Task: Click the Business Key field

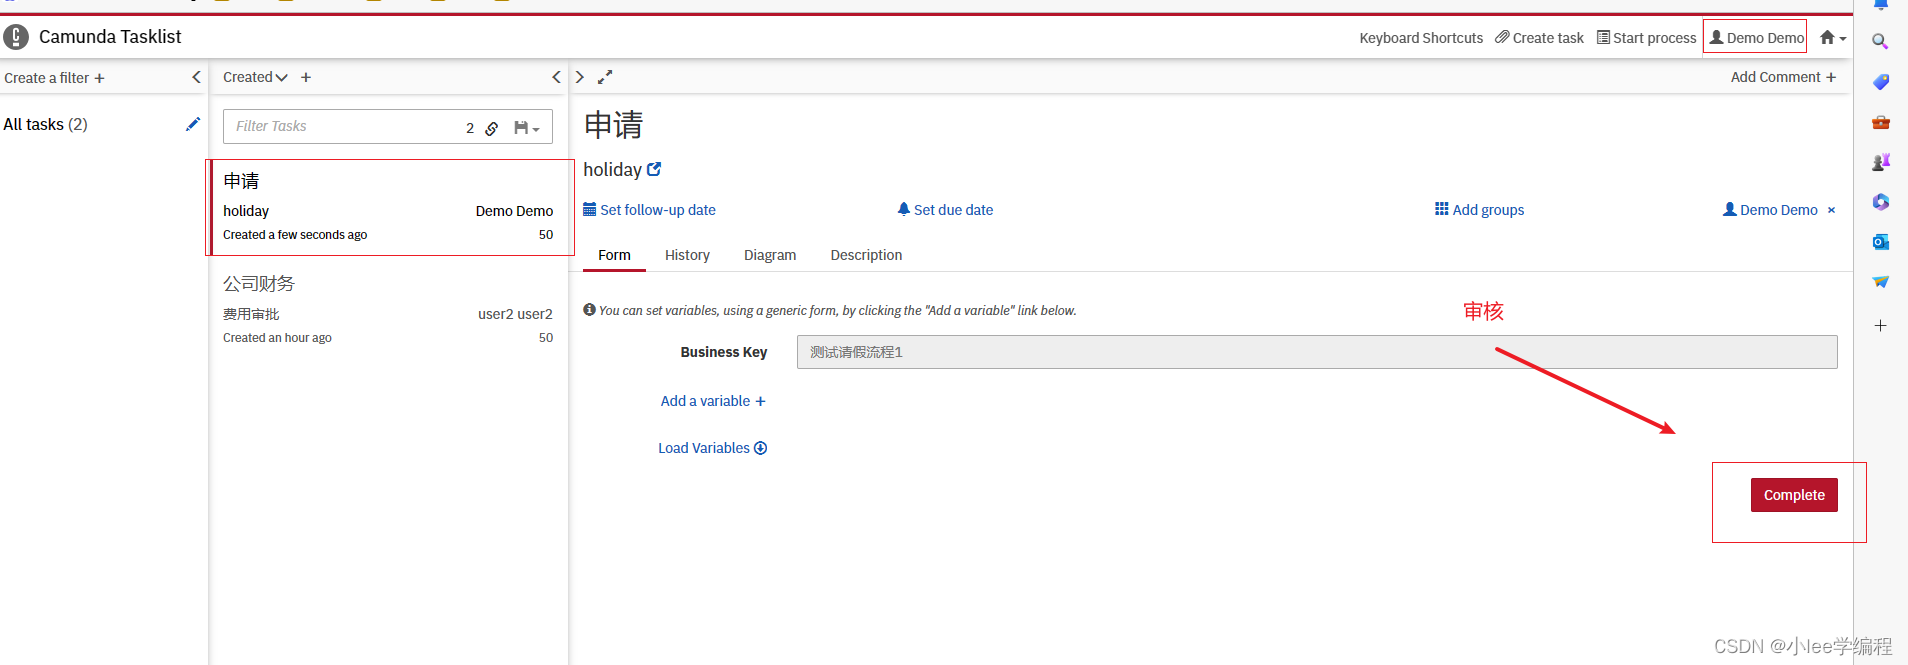Action: point(1317,352)
